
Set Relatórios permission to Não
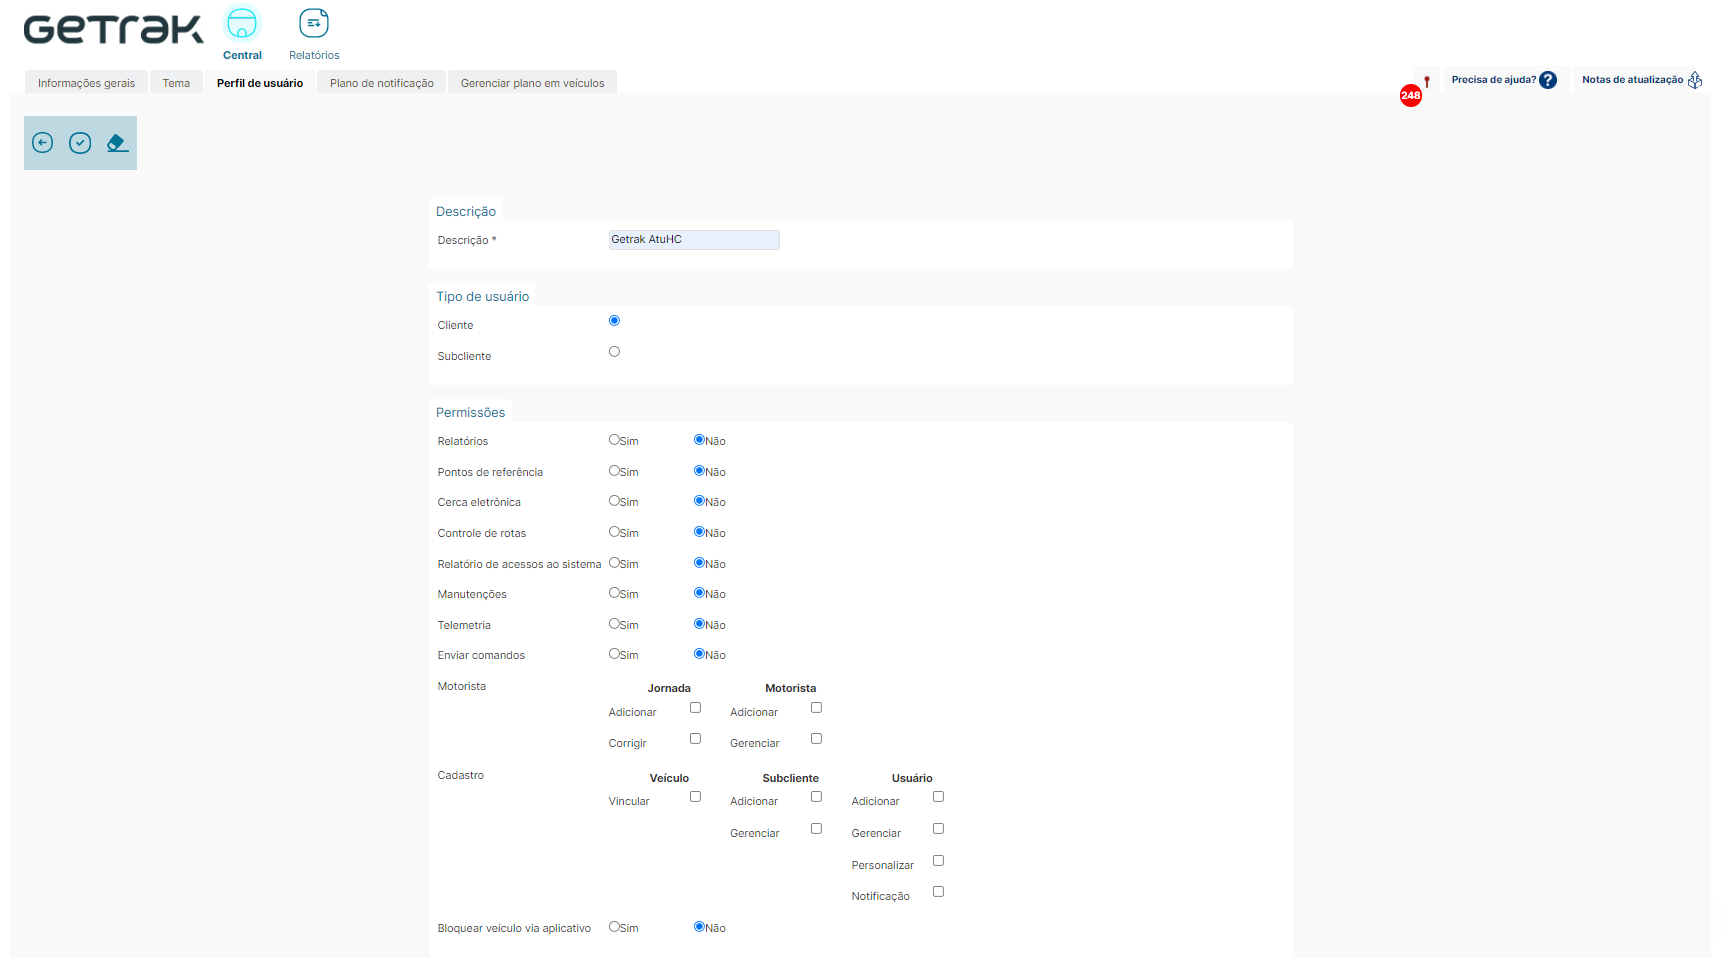click(699, 440)
